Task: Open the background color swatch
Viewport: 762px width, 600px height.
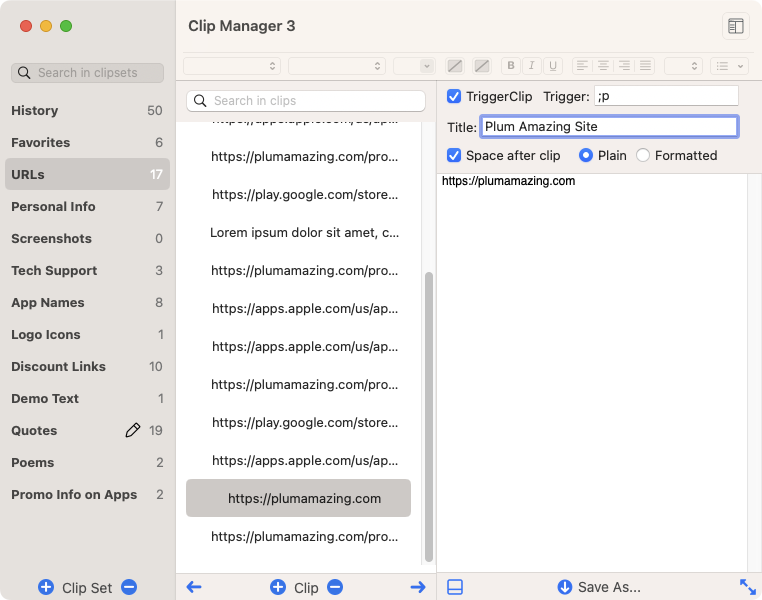Action: click(481, 66)
